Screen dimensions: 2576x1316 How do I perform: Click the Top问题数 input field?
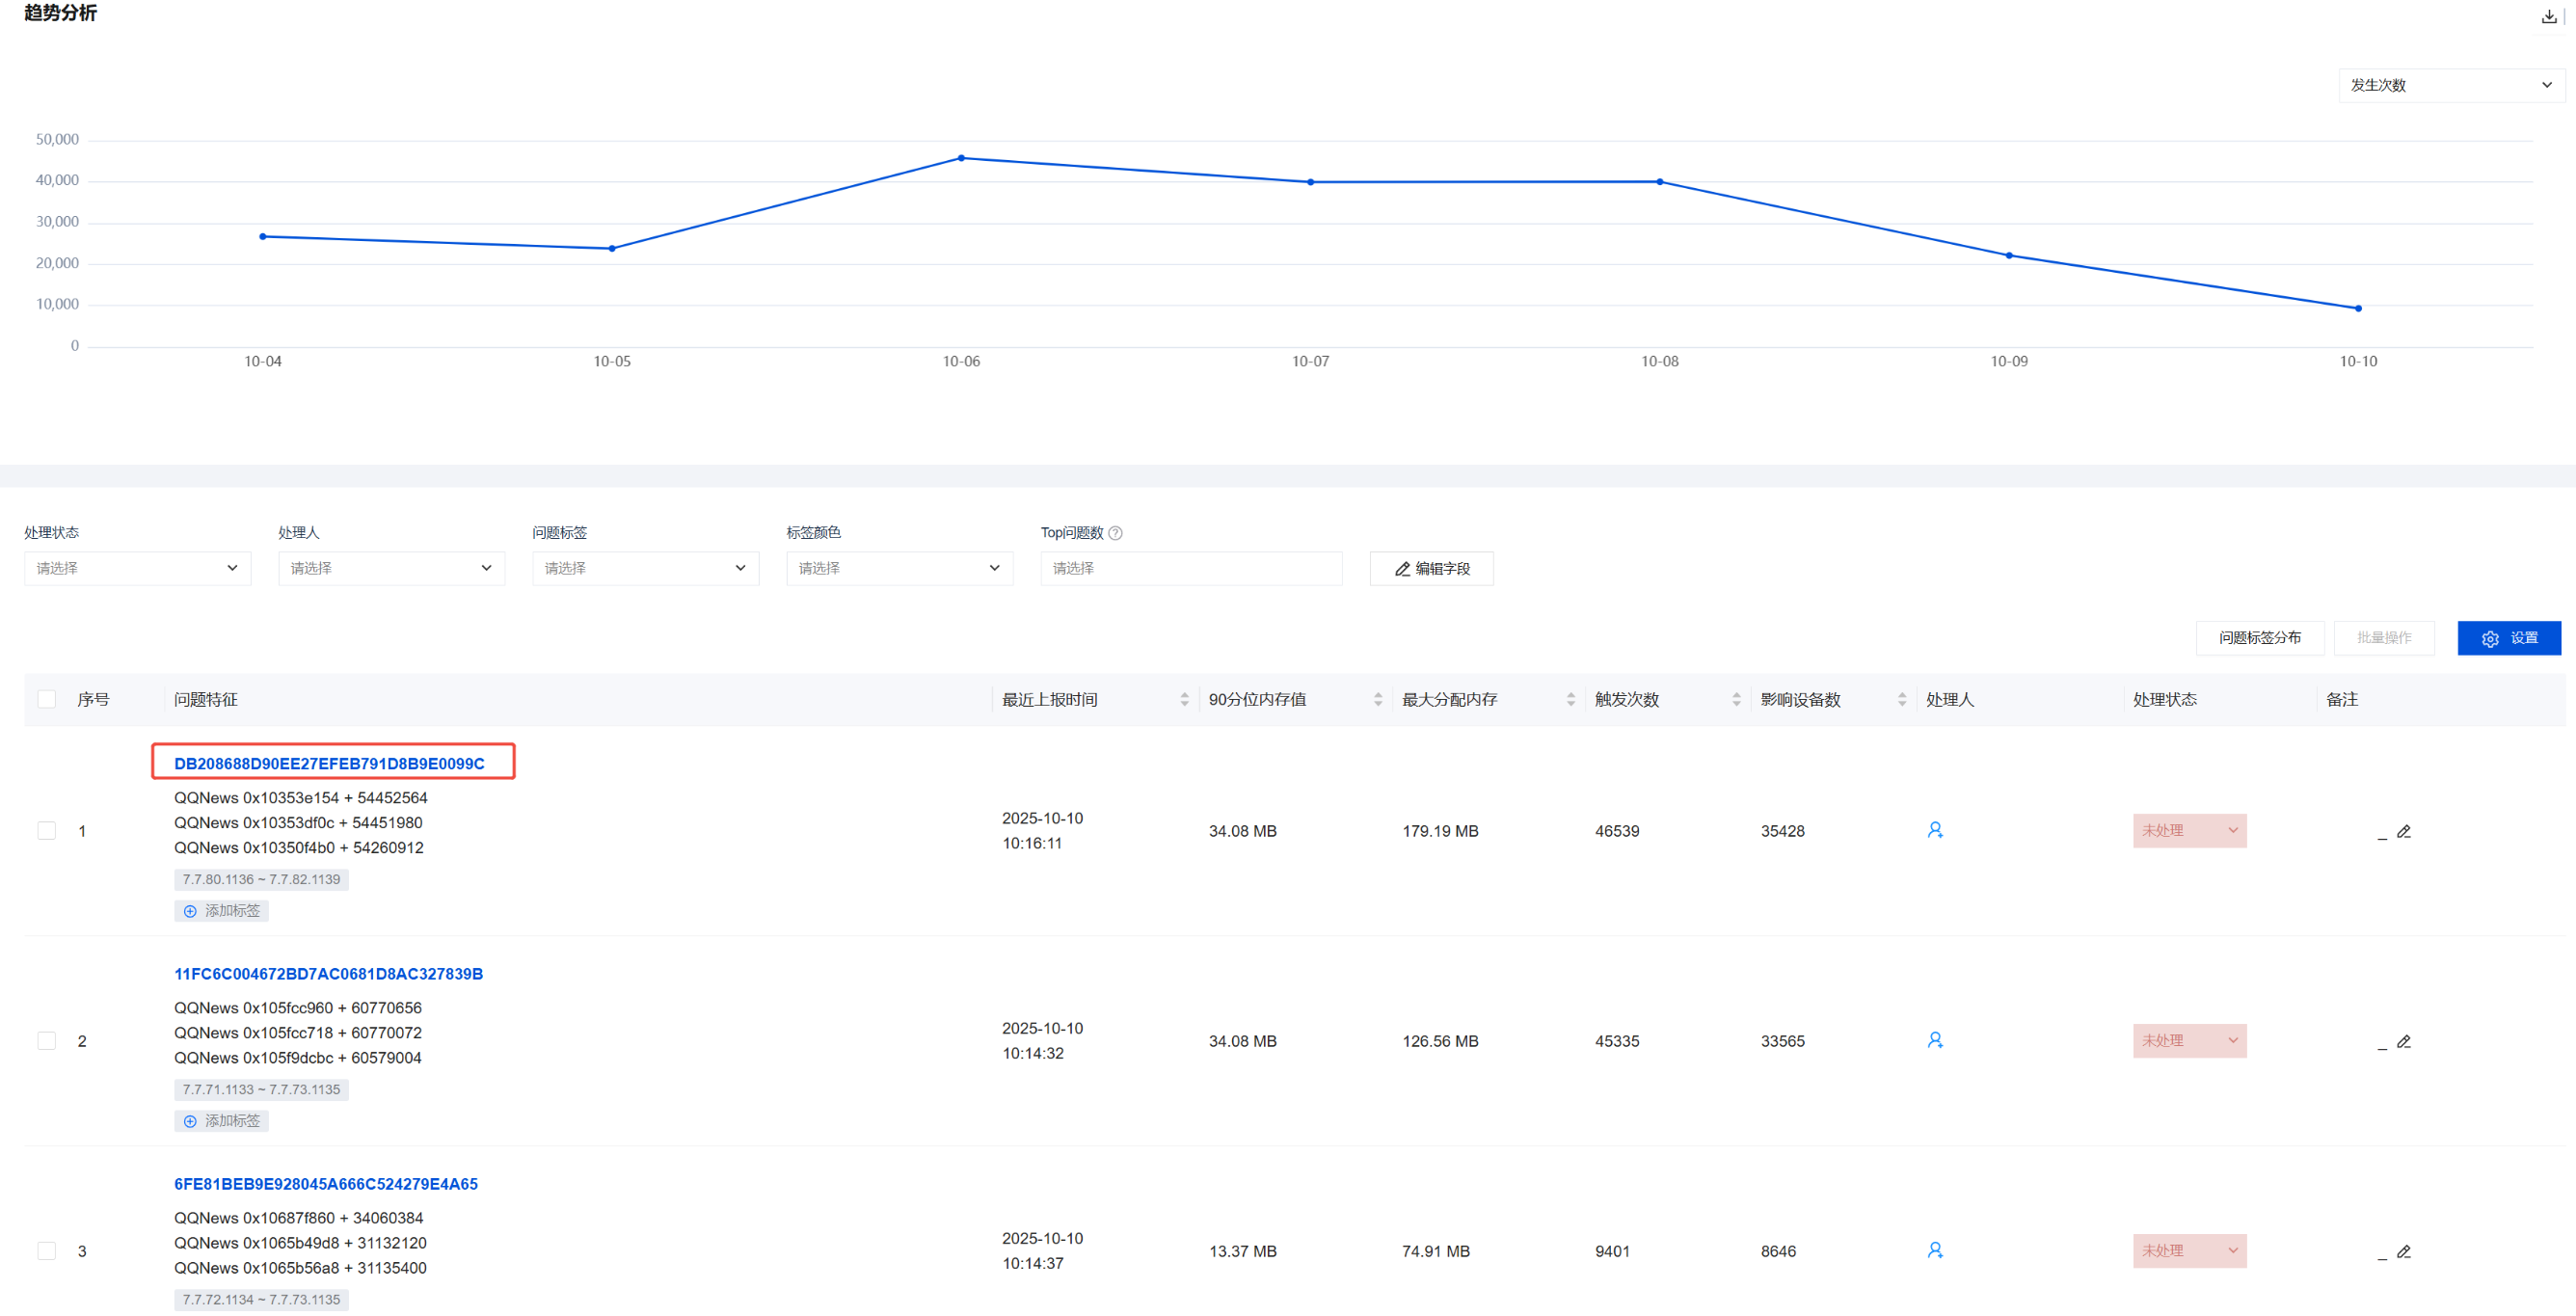pos(1190,568)
